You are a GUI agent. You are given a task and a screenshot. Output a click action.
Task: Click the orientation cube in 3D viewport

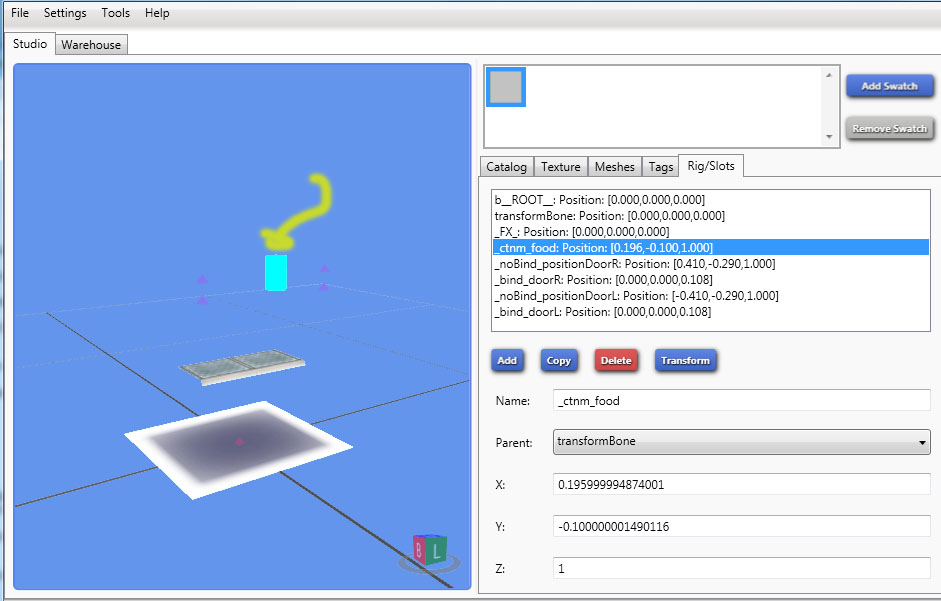click(430, 549)
